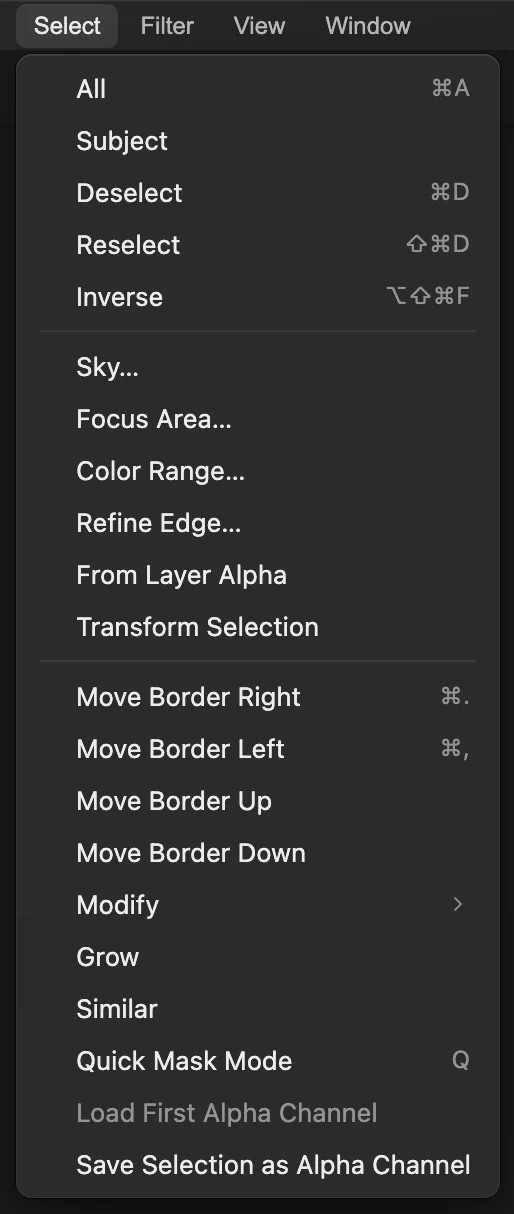Choose Move Border Down
Image resolution: width=514 pixels, height=1214 pixels.
[258, 853]
